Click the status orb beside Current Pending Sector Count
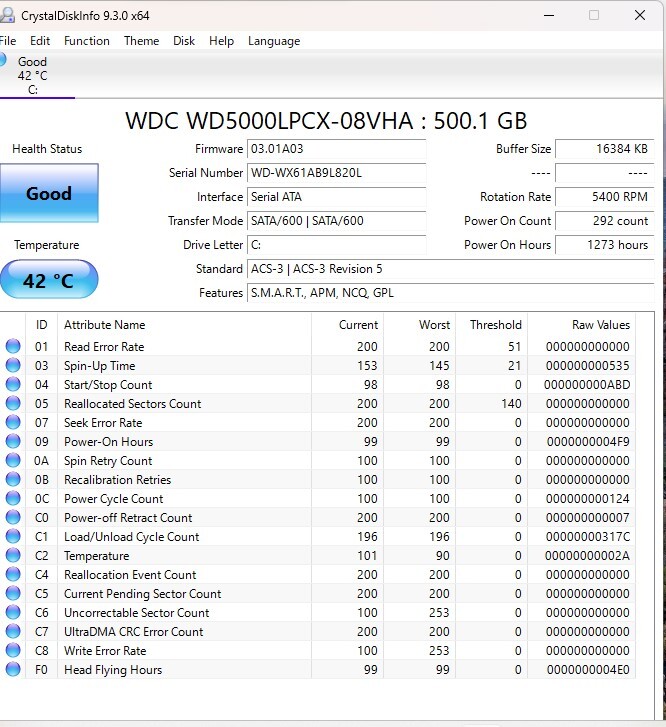 pyautogui.click(x=13, y=593)
